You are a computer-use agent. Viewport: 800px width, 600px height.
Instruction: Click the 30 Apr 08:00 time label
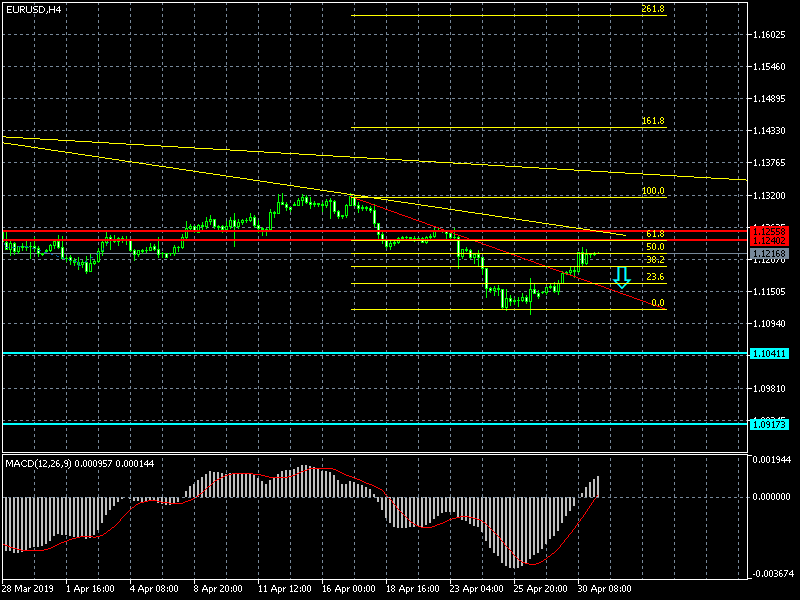point(605,589)
